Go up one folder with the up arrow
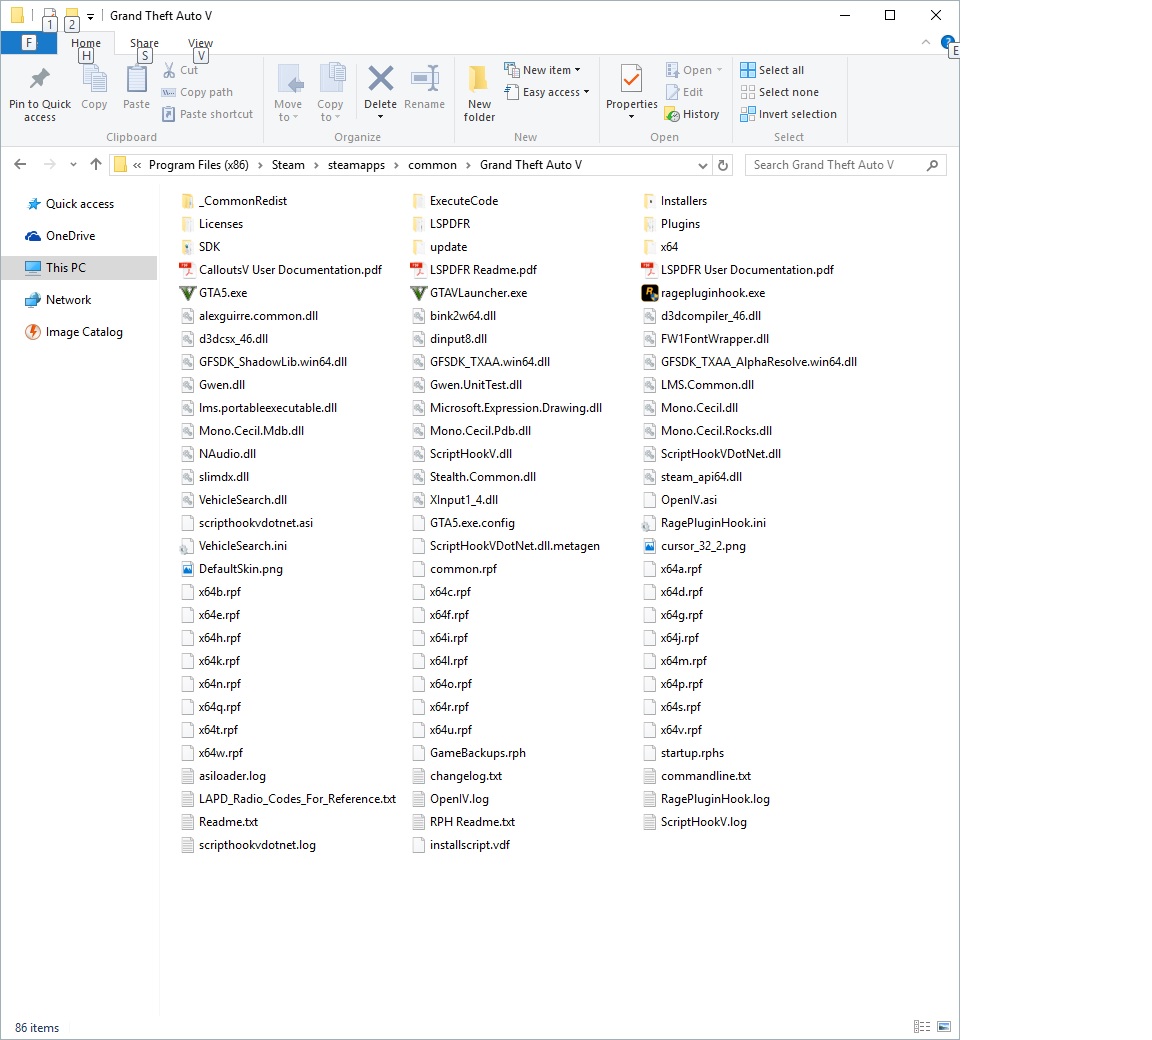Image resolution: width=1152 pixels, height=1040 pixels. (x=96, y=165)
